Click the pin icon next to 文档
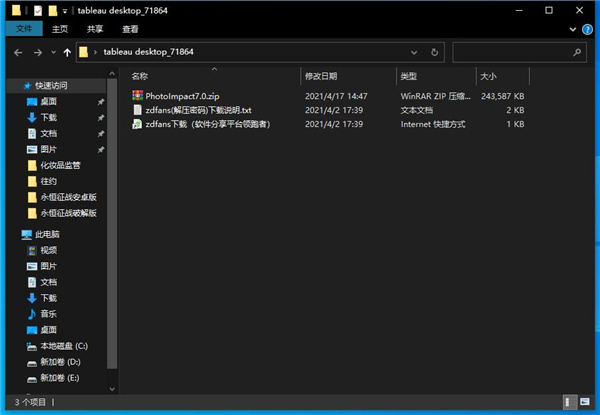 101,134
